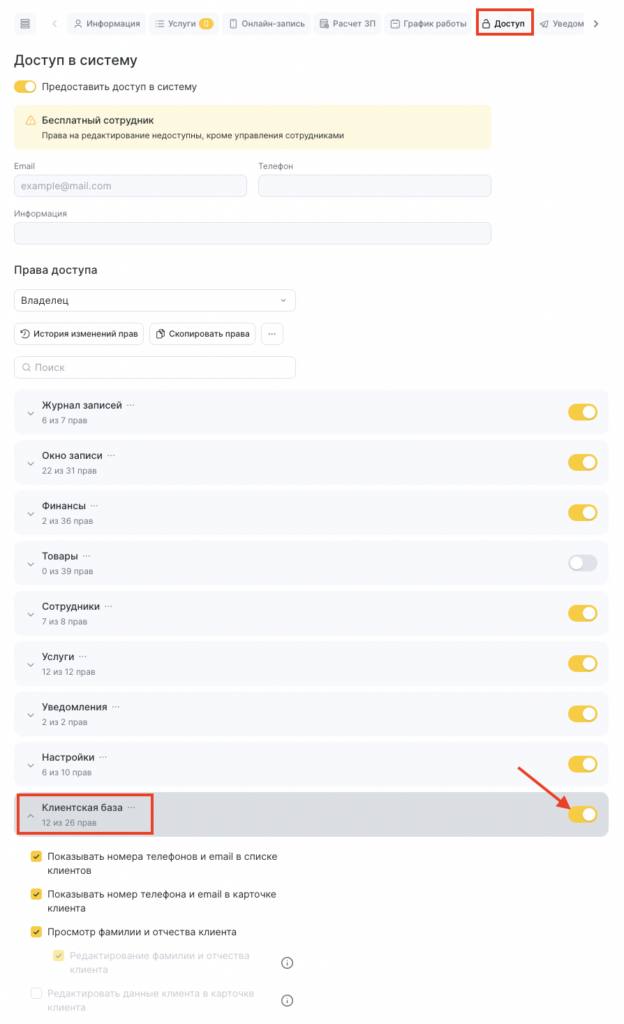
Task: Click the three-dot button beside Скопировать права
Action: point(272,334)
